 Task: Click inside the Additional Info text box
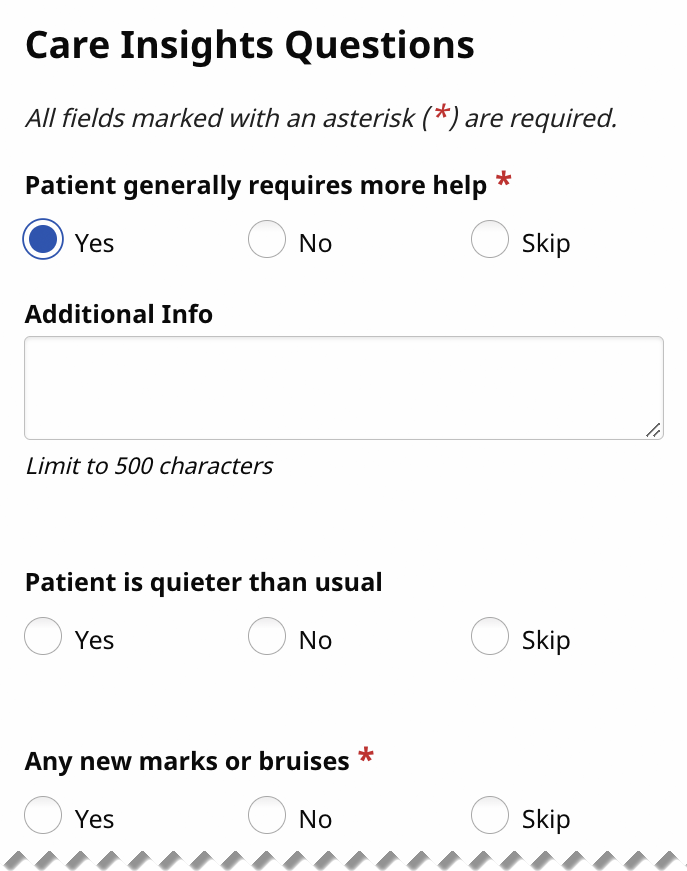pyautogui.click(x=343, y=387)
